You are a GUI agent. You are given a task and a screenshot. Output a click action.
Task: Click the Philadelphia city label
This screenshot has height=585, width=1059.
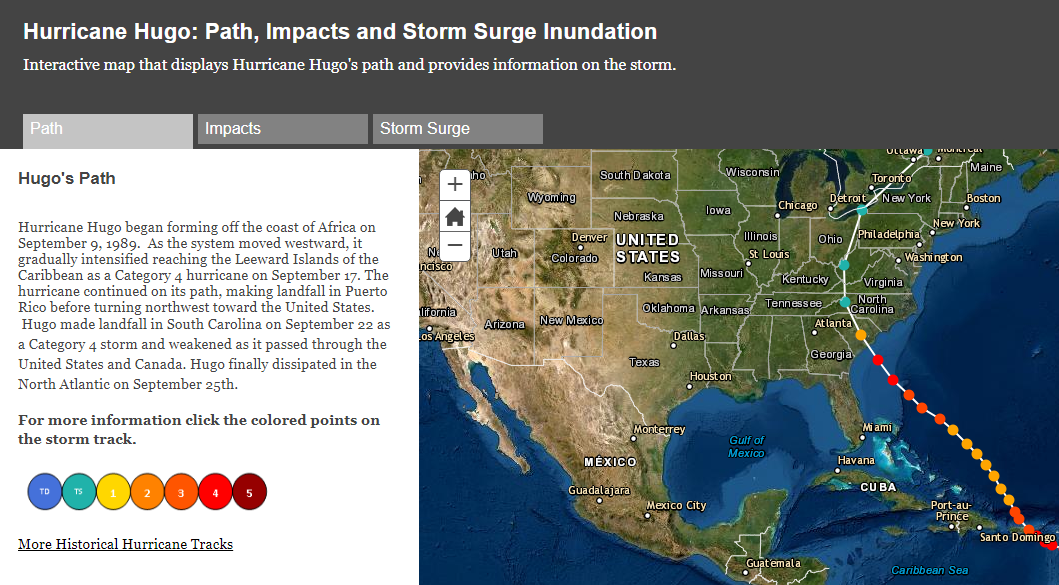[889, 234]
